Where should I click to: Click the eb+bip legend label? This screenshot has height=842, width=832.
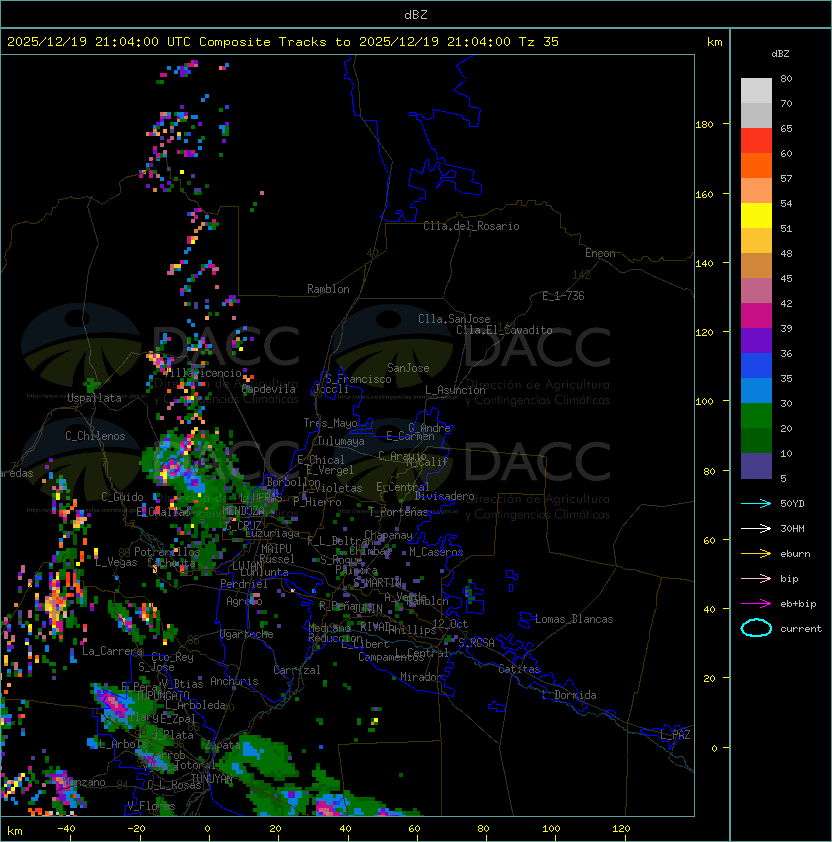[798, 604]
